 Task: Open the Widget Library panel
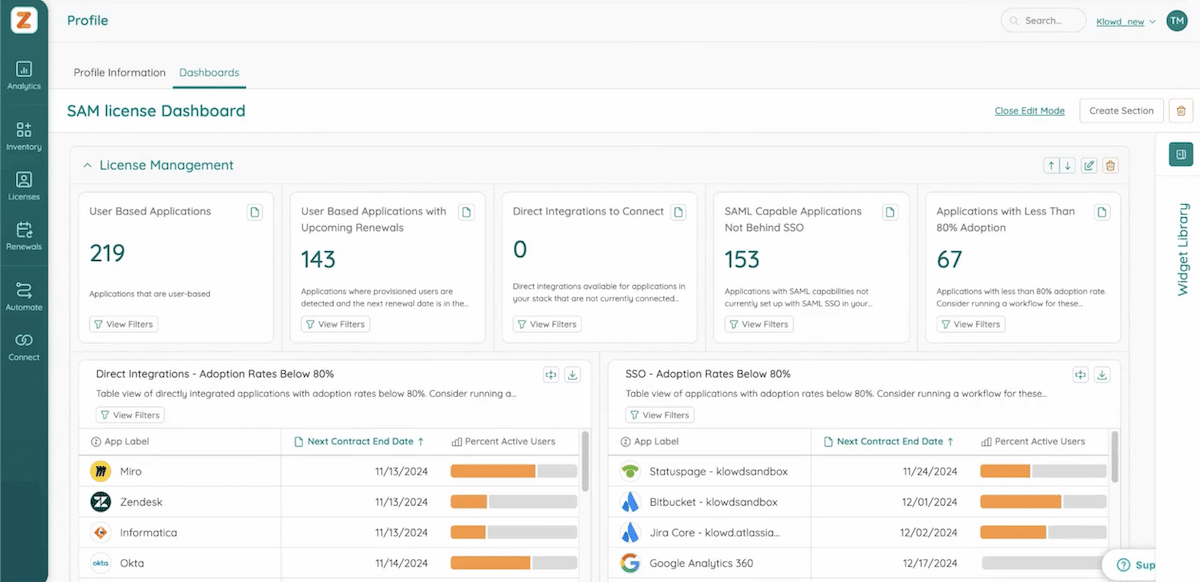coord(1181,155)
